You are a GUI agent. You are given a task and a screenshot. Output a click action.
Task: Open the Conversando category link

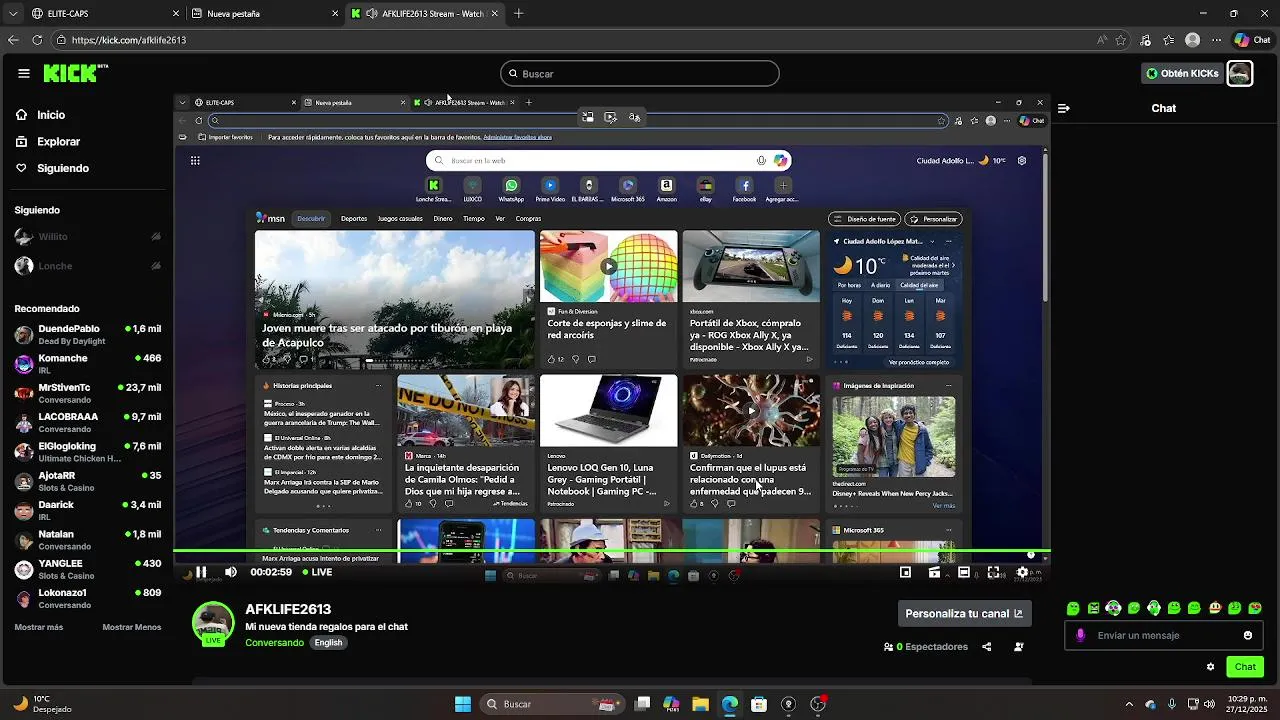click(274, 643)
